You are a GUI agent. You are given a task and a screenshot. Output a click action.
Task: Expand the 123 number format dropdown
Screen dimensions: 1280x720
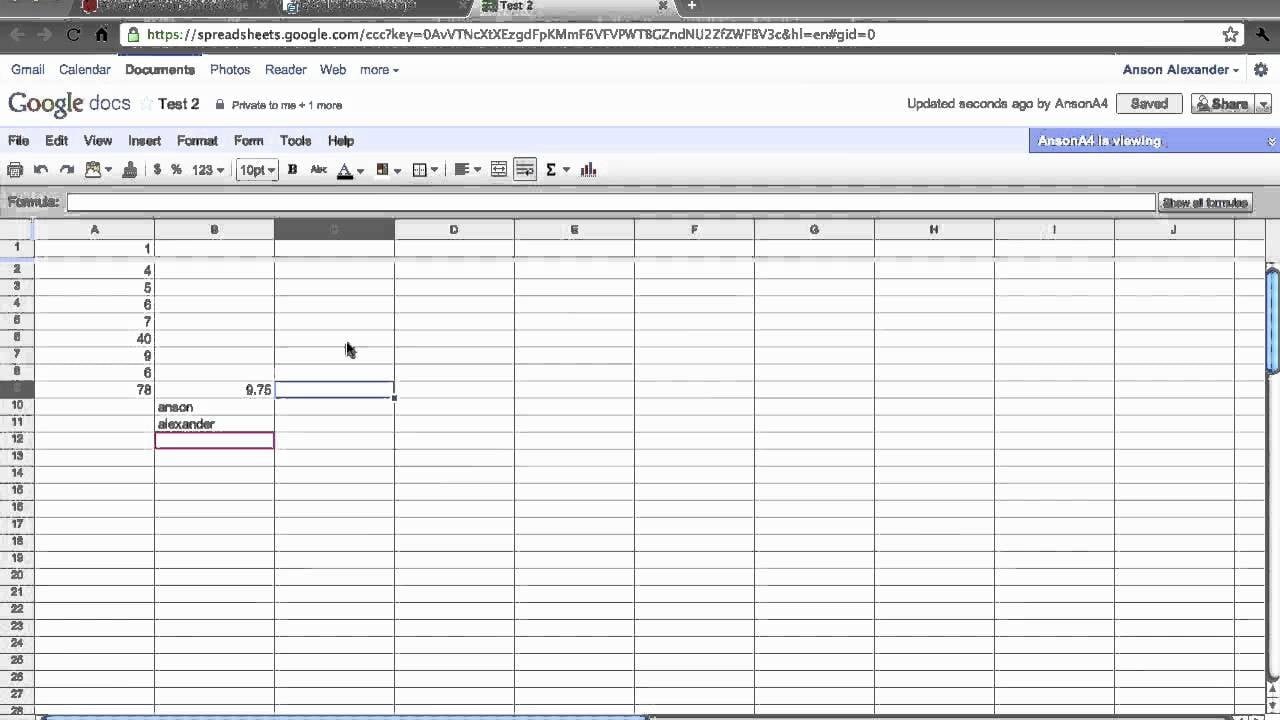pos(208,170)
